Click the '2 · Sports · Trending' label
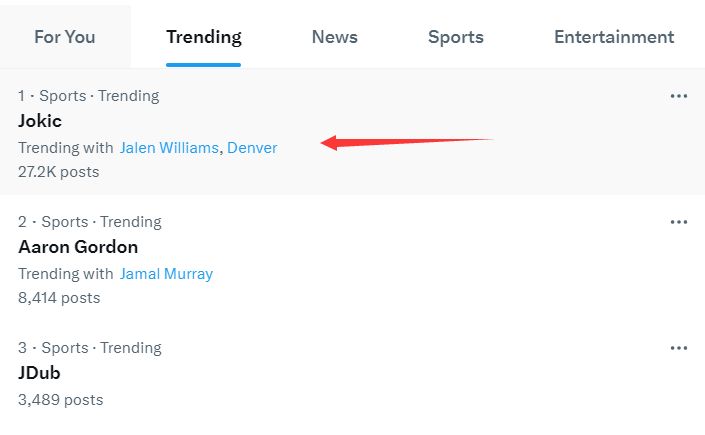Screen dimensions: 705x435 coord(90,222)
